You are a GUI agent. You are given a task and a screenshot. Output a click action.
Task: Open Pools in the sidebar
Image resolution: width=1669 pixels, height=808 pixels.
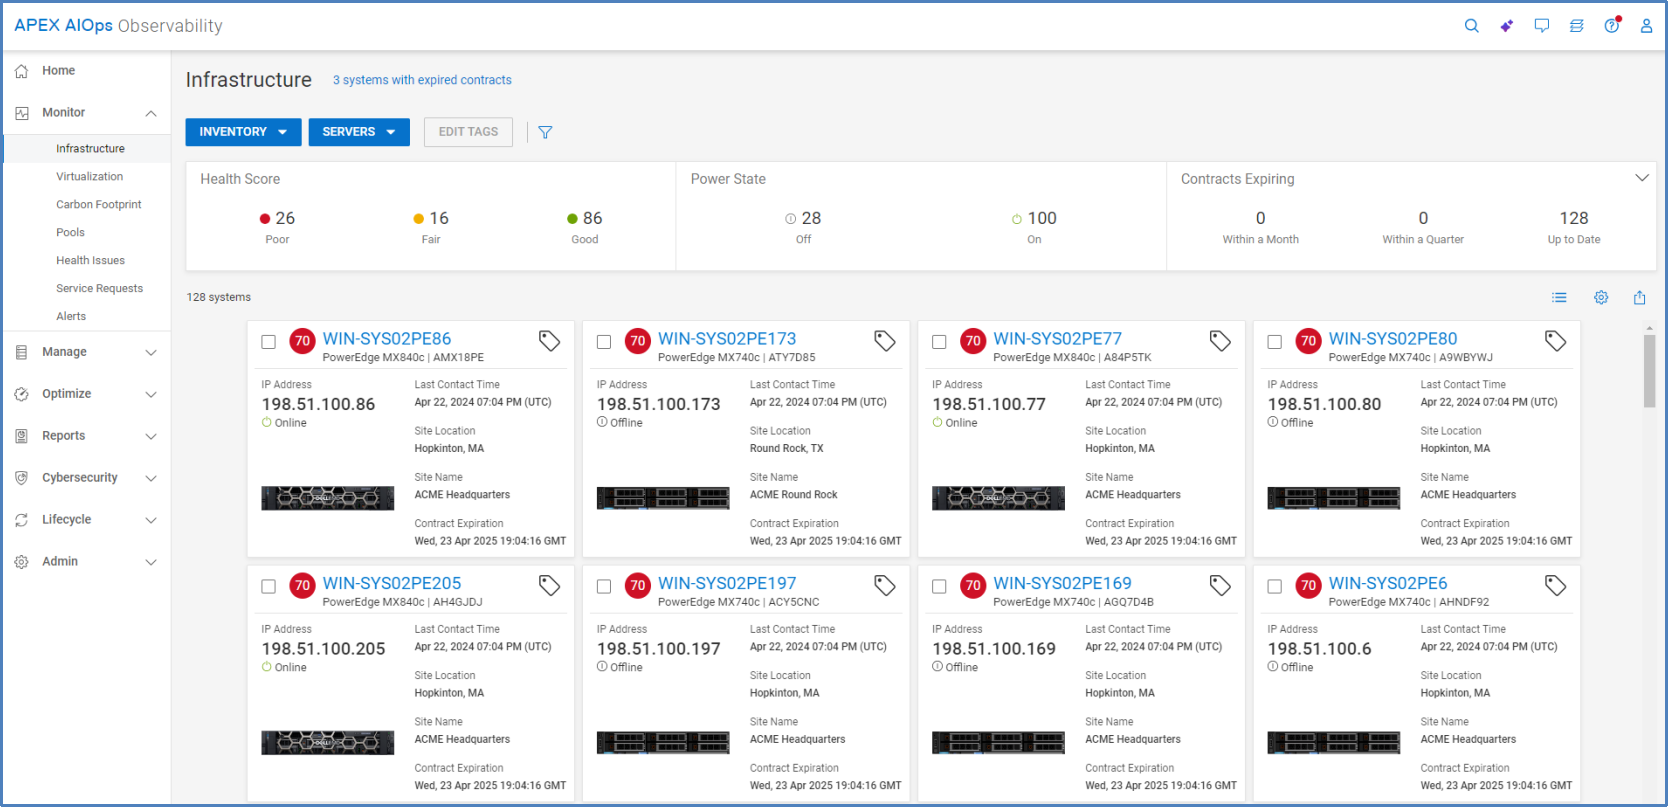[x=70, y=233]
